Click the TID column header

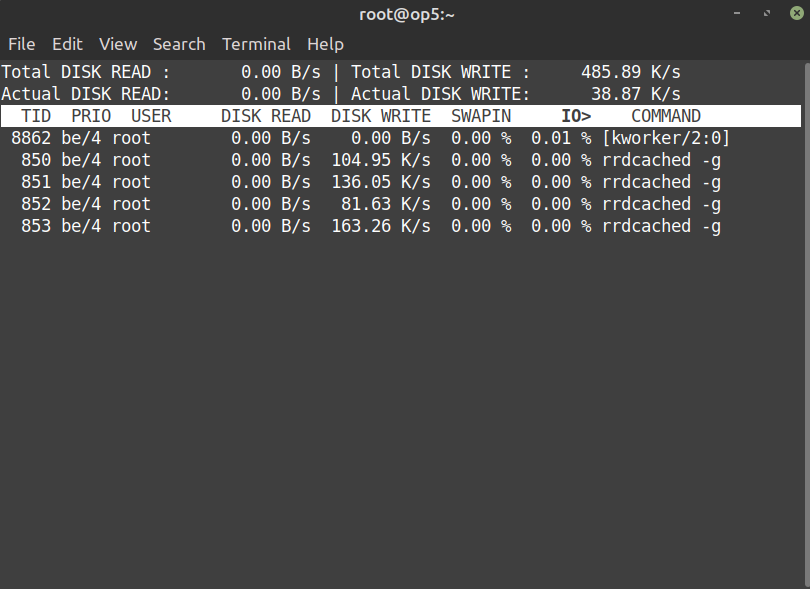pyautogui.click(x=36, y=116)
